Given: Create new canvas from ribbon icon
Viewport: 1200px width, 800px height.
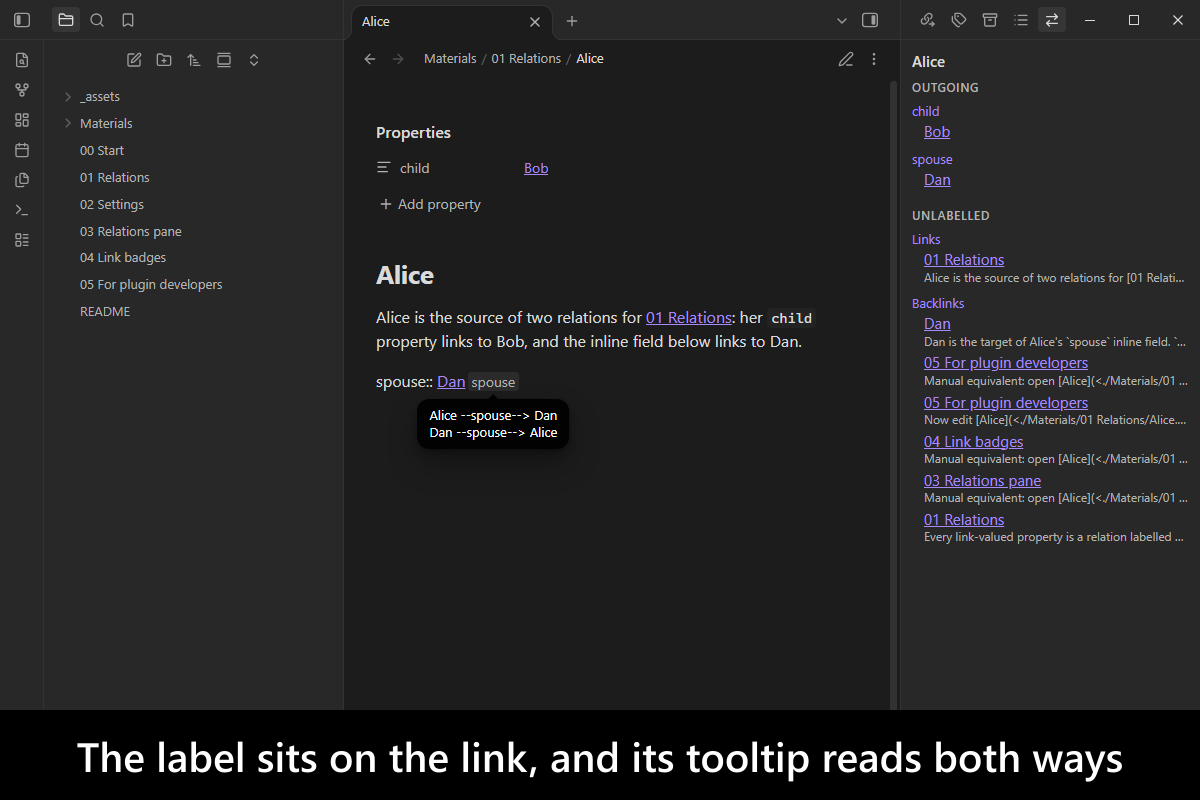Looking at the screenshot, I should point(22,120).
